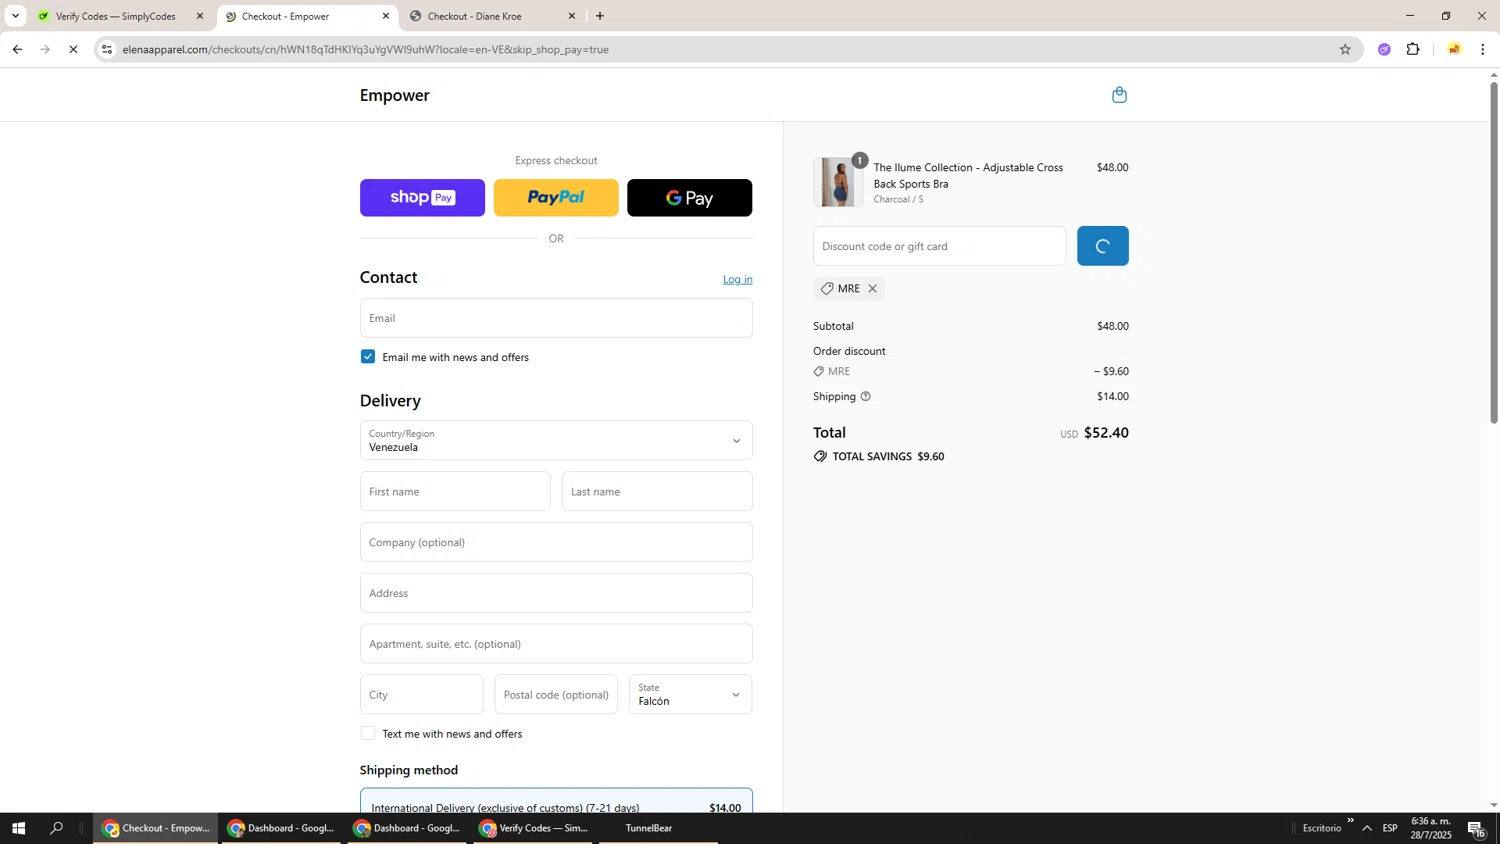This screenshot has height=844, width=1500.
Task: Click the Email input field
Action: 556,318
